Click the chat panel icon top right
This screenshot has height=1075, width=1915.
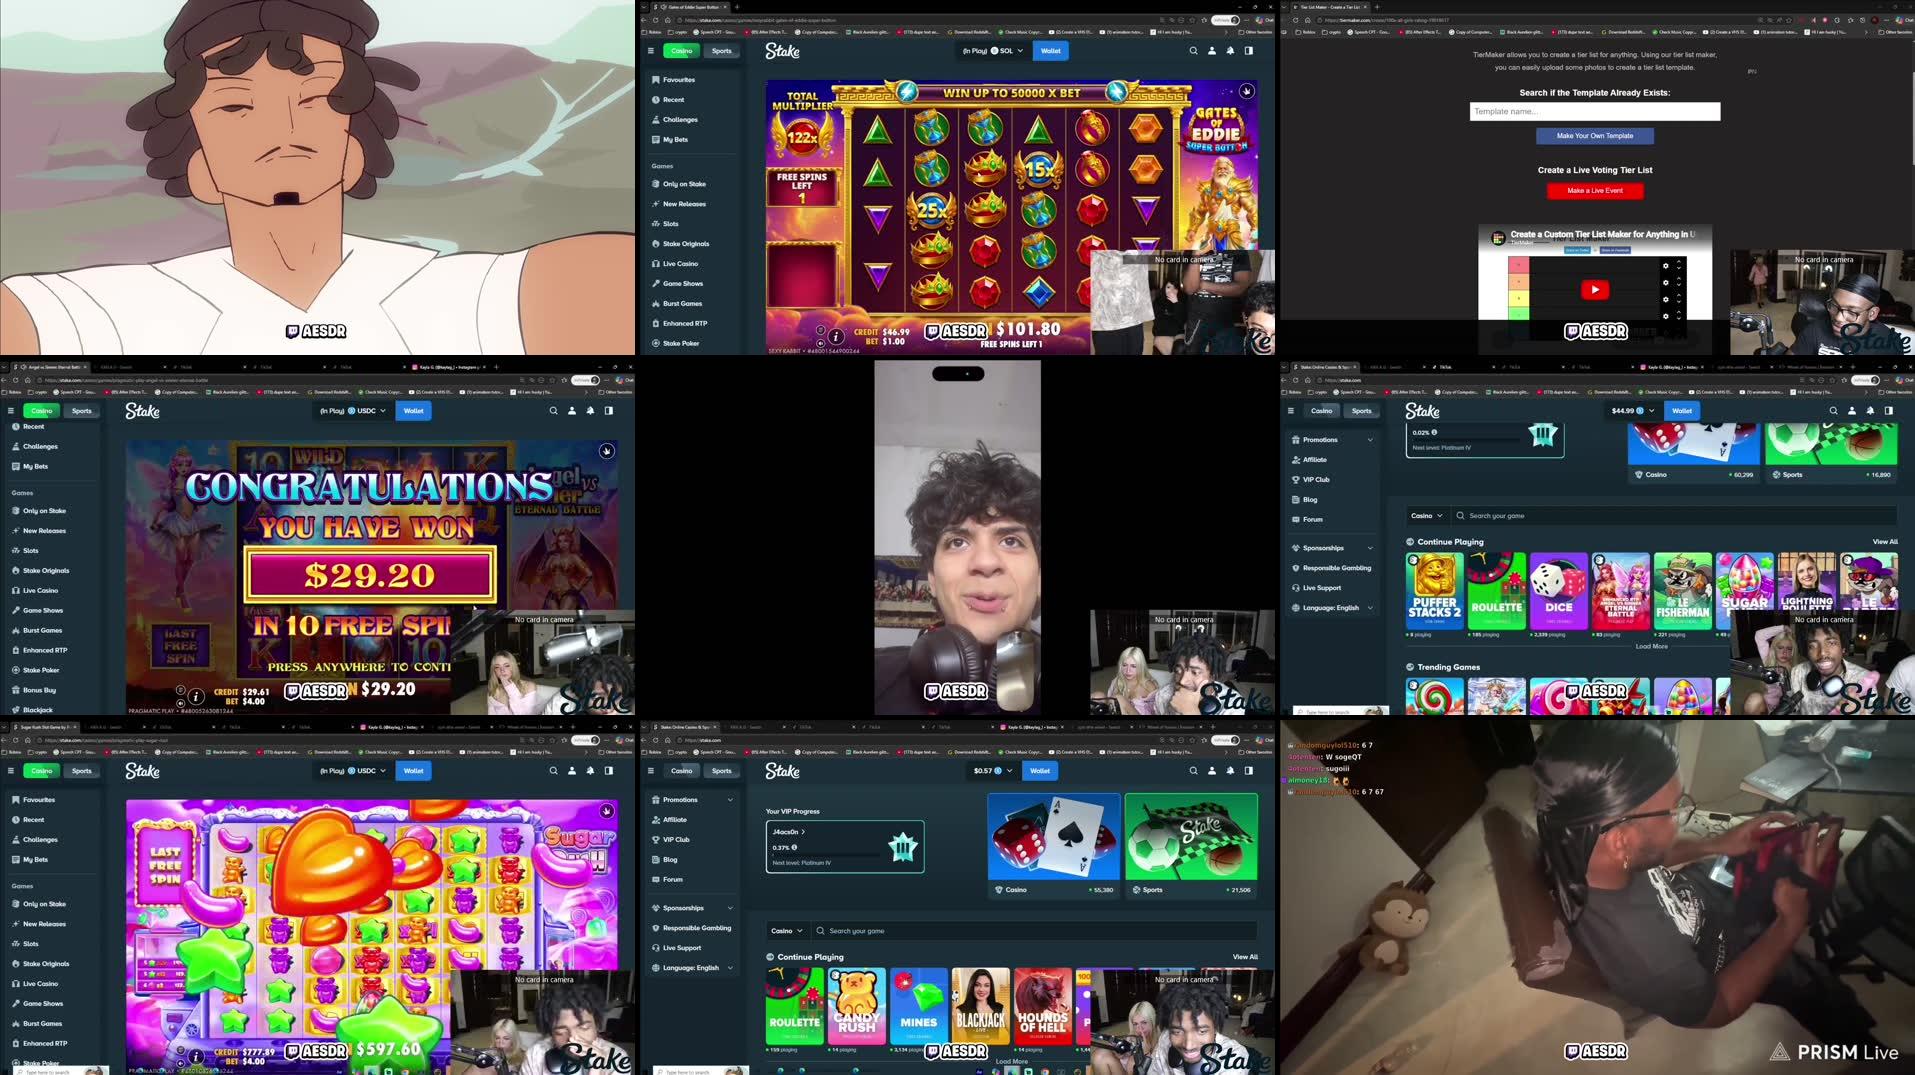pyautogui.click(x=1249, y=51)
